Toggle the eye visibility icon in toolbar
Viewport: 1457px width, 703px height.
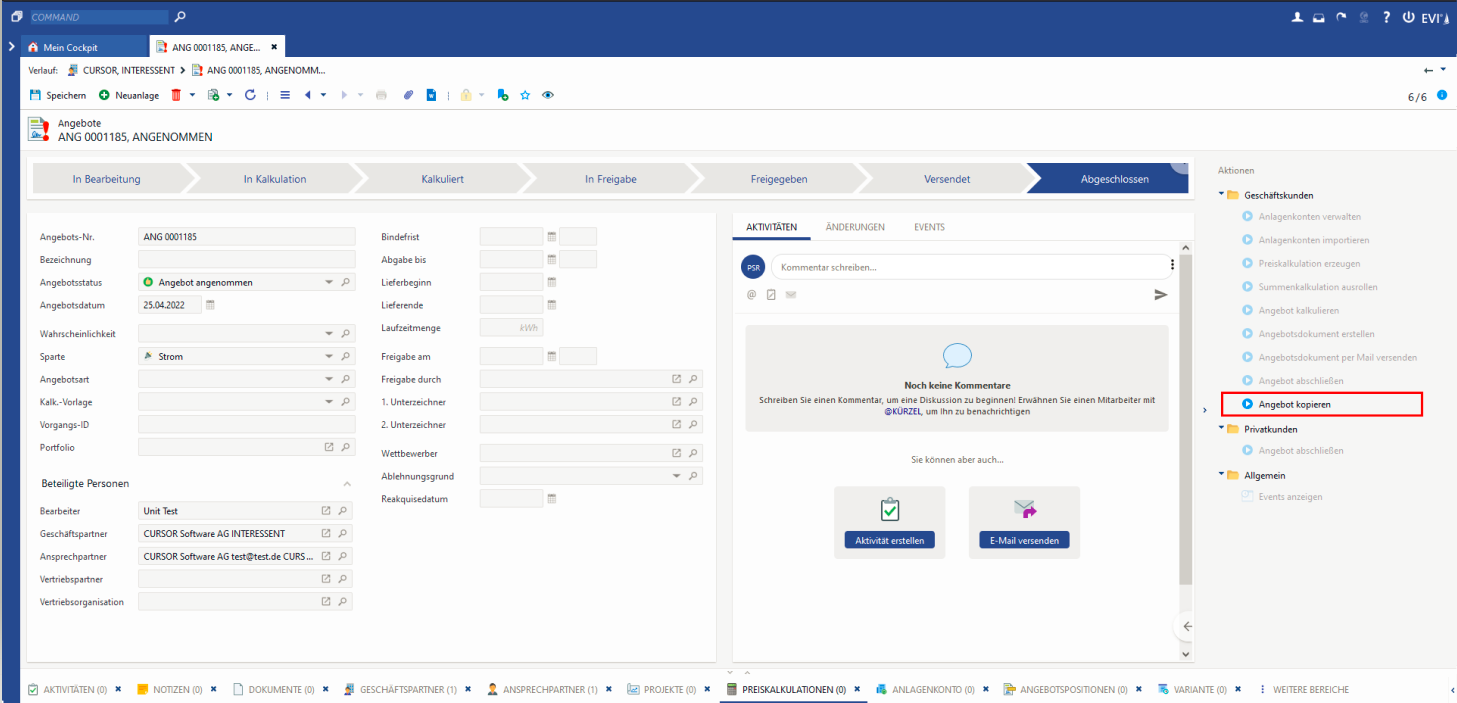[548, 95]
